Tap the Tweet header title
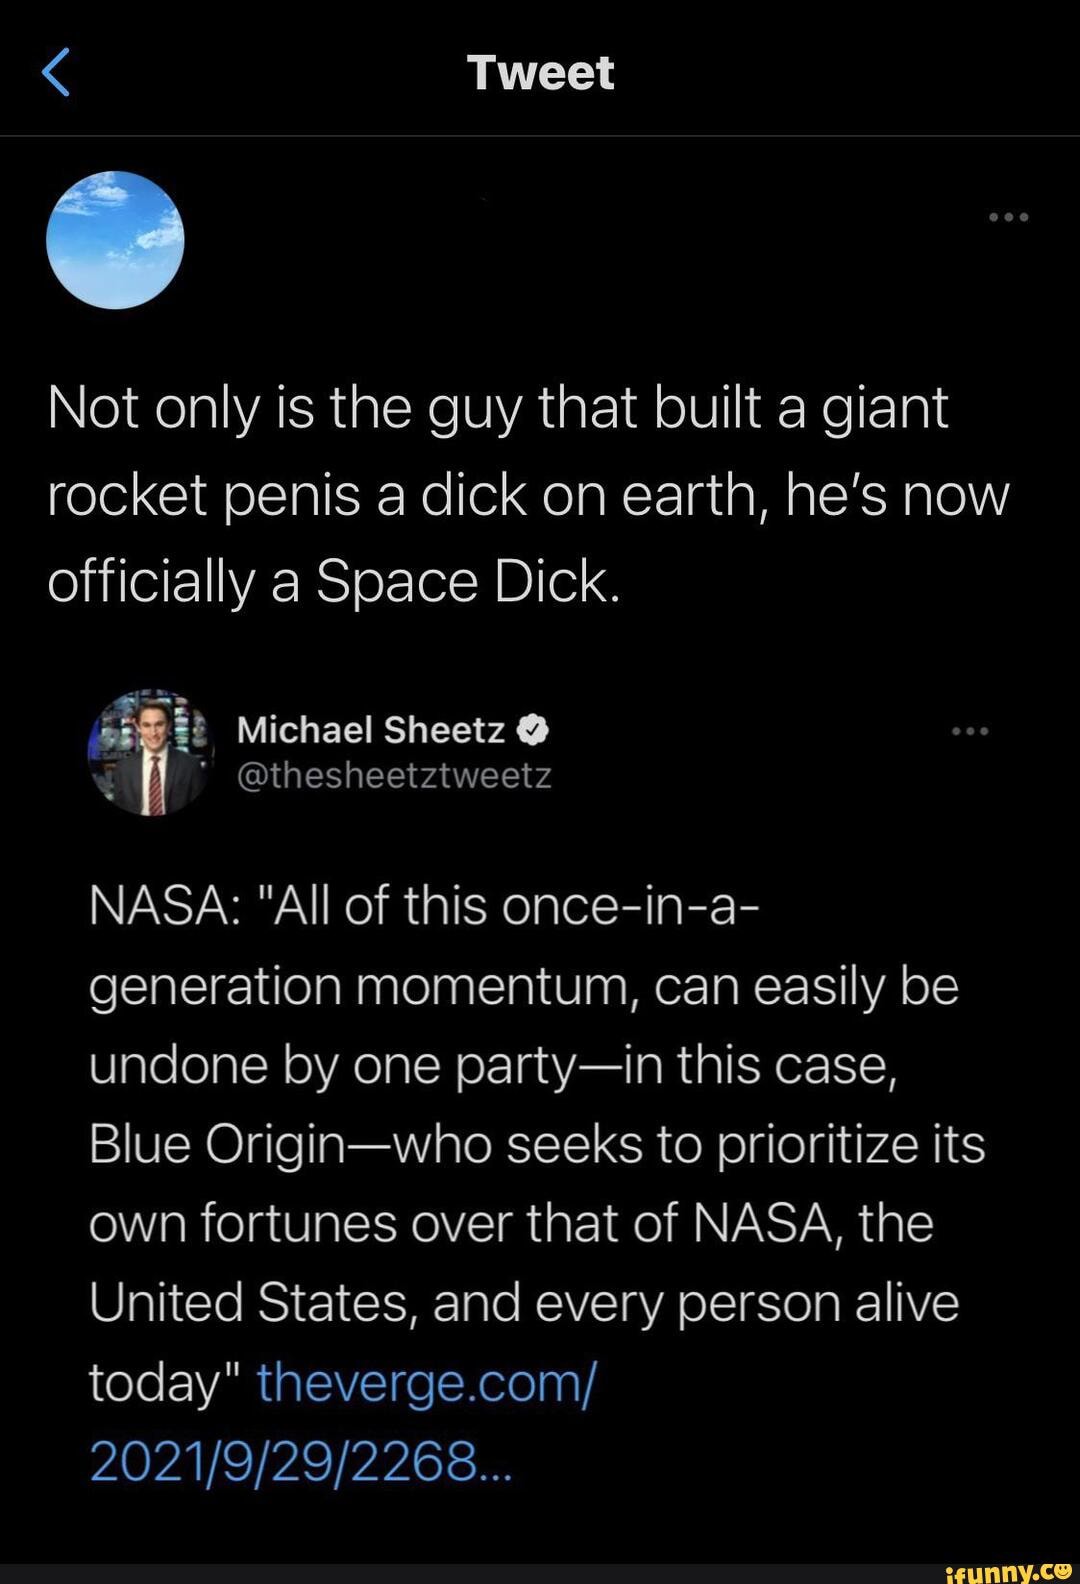Viewport: 1080px width, 1584px height. [540, 73]
